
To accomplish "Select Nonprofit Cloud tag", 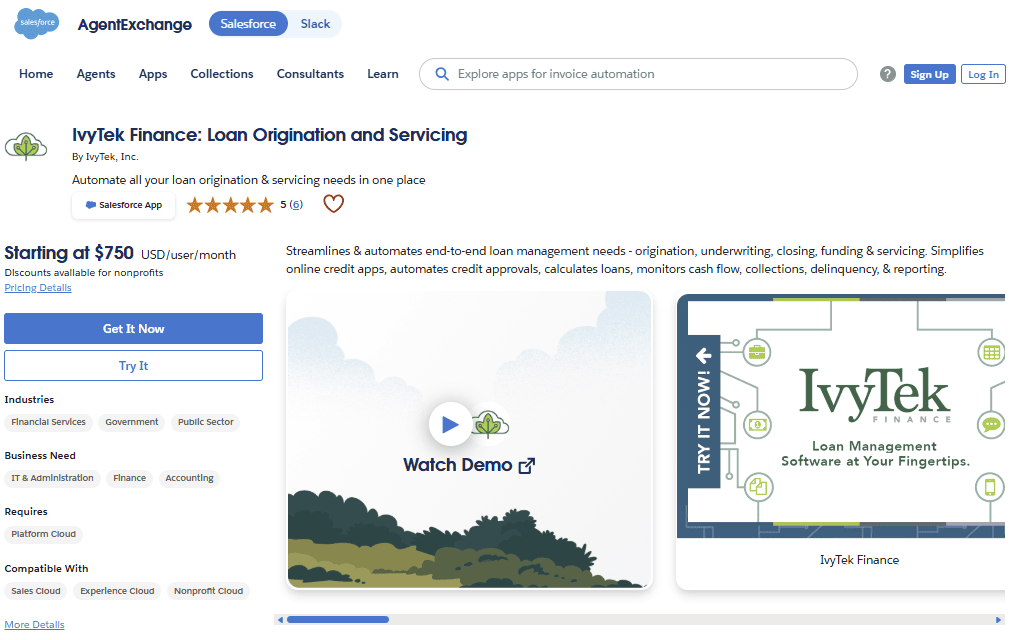I will click(x=208, y=591).
